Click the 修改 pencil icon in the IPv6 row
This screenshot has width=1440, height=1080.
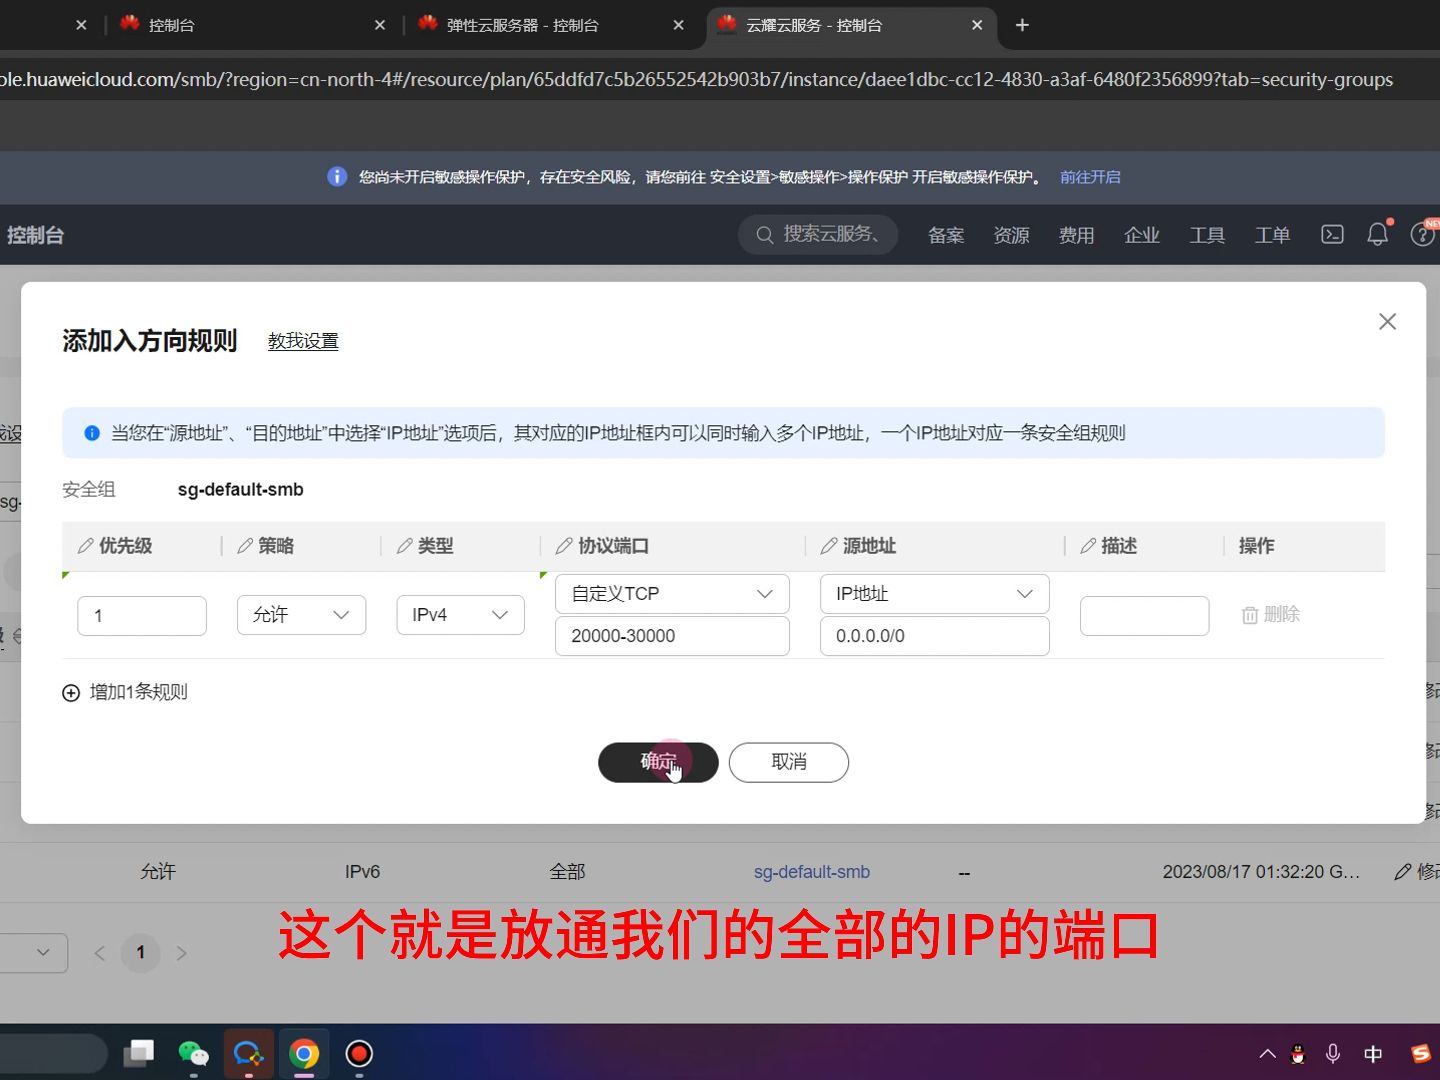click(1402, 871)
